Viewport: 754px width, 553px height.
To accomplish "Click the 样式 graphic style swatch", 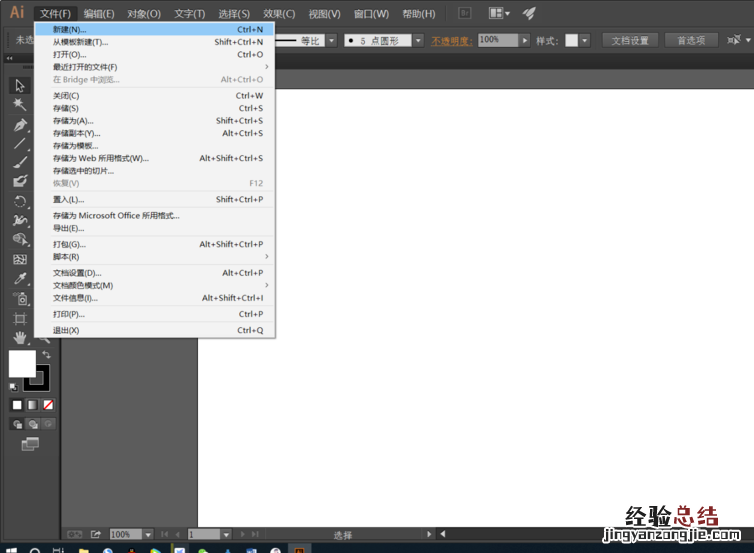I will [x=571, y=40].
